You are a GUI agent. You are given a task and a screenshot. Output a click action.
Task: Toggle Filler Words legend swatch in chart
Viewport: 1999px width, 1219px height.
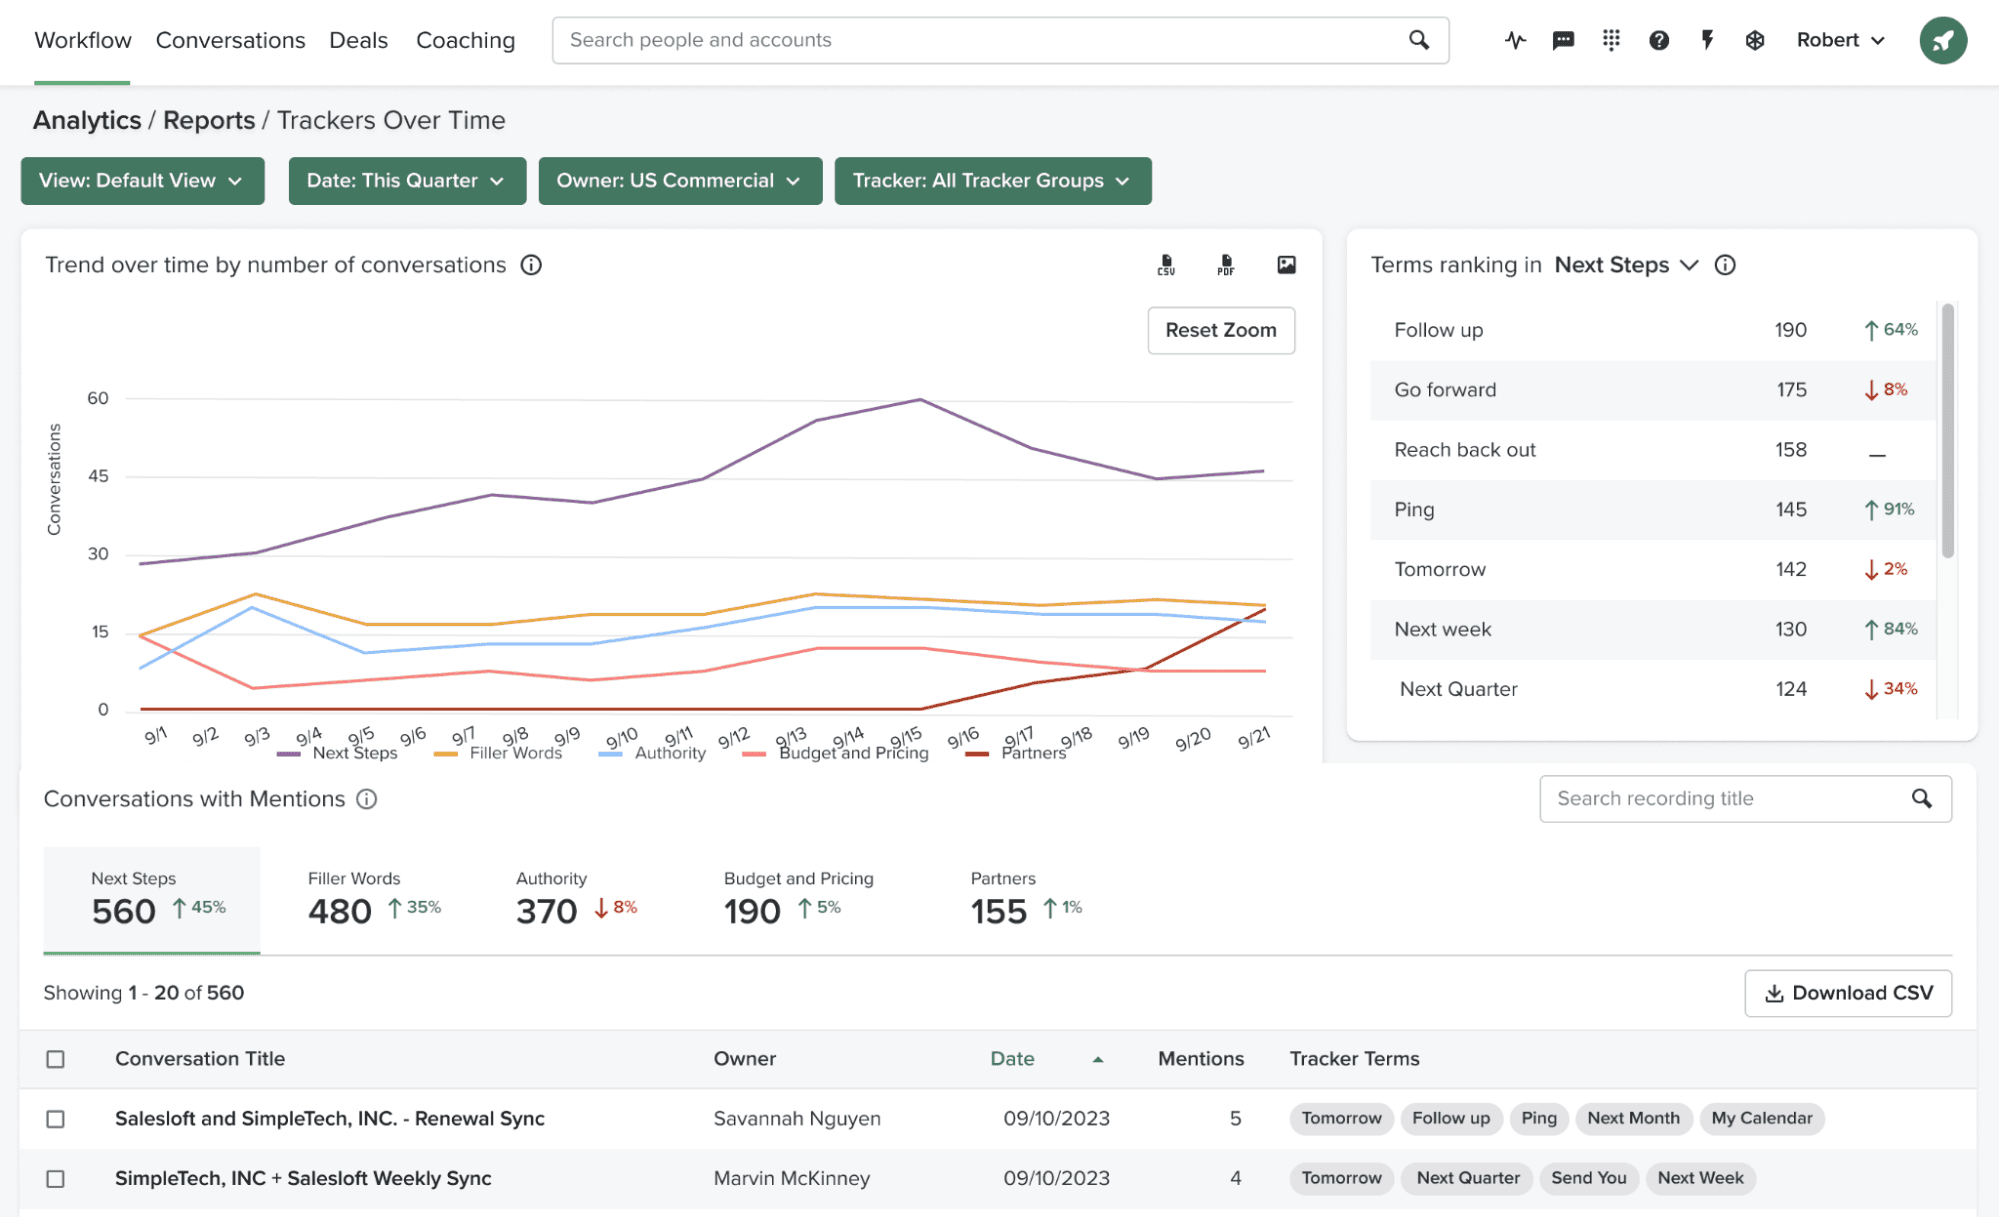click(x=446, y=754)
